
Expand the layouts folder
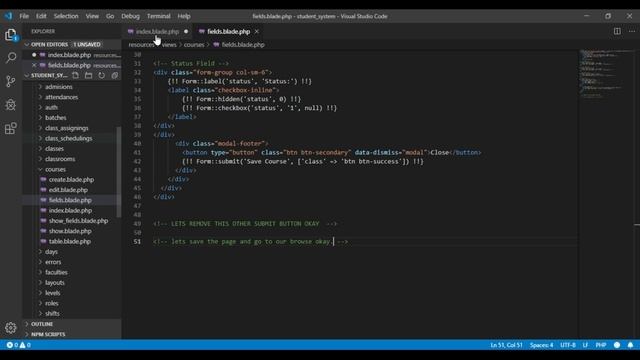pyautogui.click(x=55, y=283)
